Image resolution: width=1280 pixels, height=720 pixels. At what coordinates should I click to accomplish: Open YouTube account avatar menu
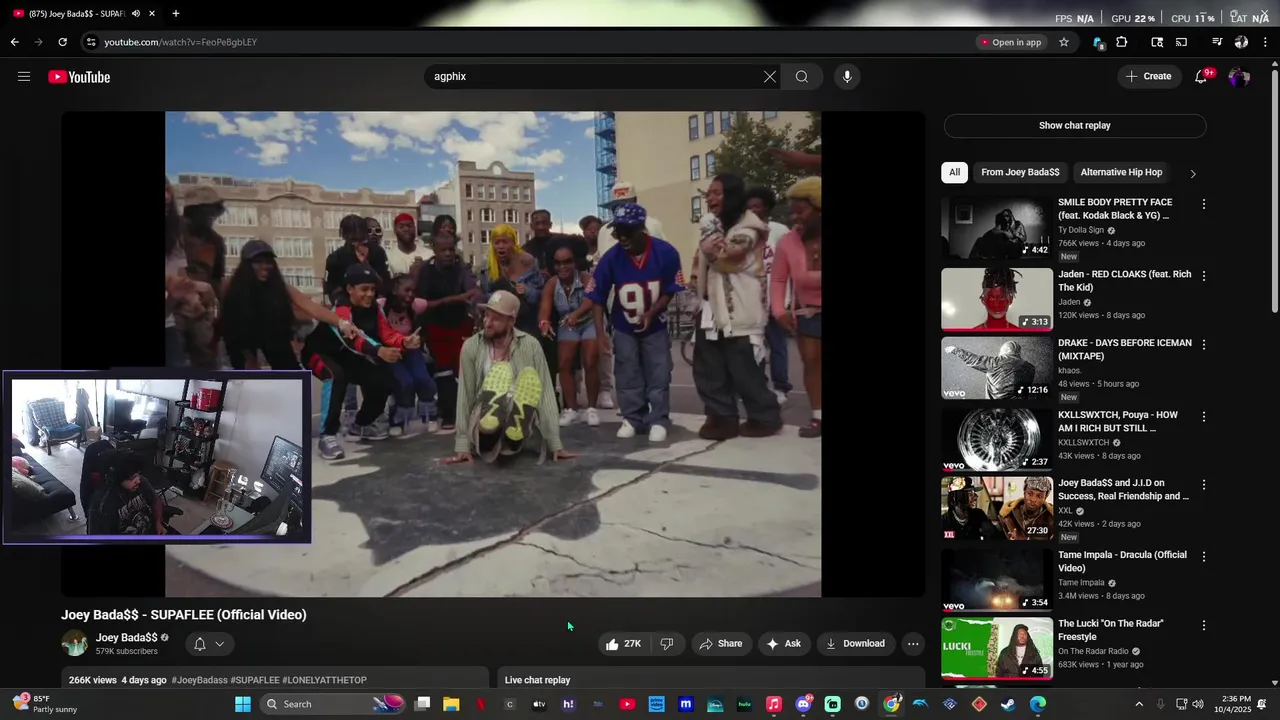pyautogui.click(x=1239, y=77)
